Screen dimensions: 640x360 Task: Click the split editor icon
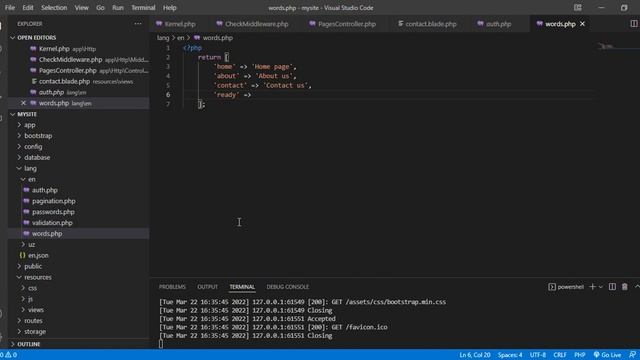(x=633, y=24)
